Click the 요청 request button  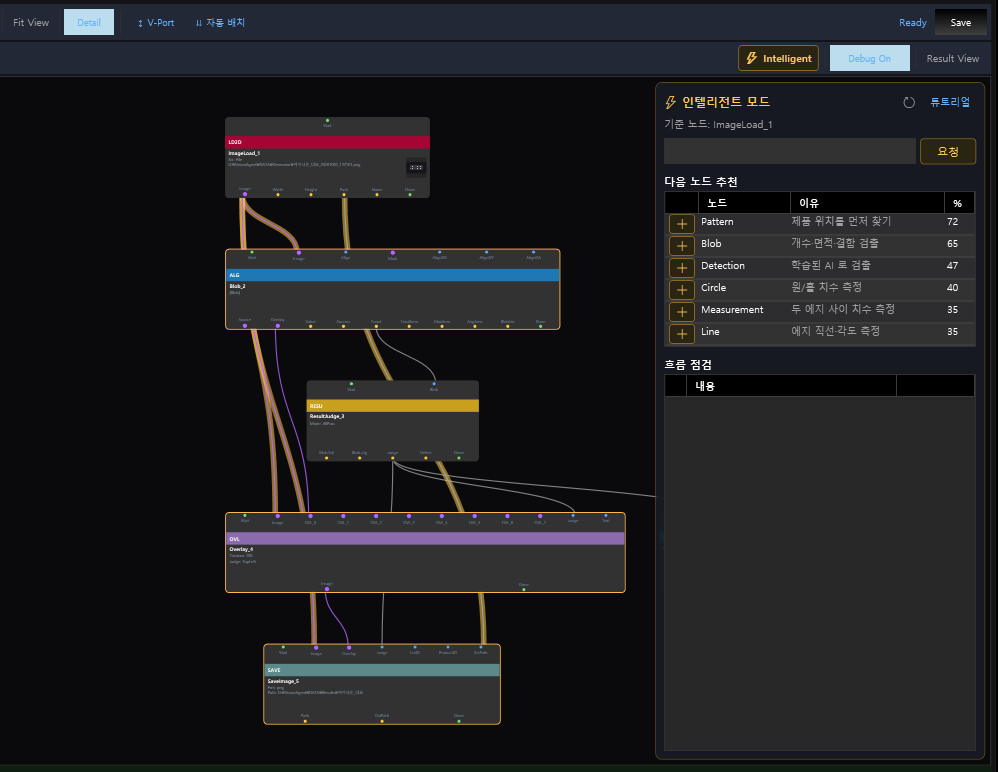point(948,151)
